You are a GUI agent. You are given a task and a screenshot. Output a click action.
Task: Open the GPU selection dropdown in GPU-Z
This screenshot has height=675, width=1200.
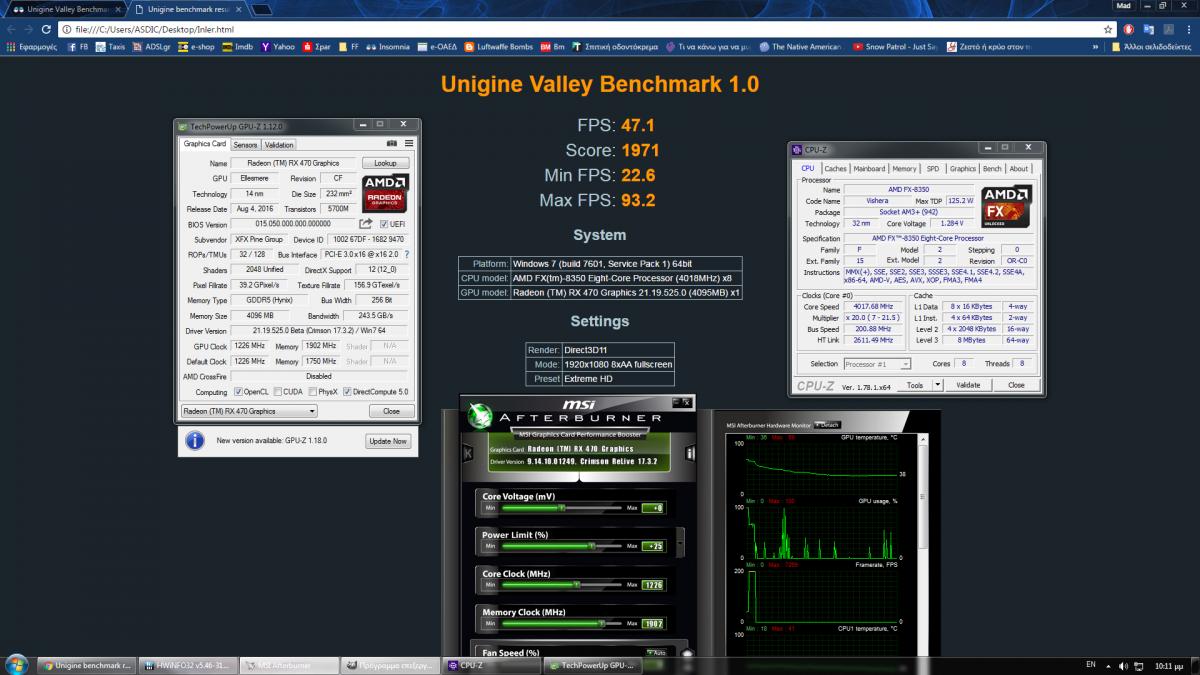click(x=249, y=411)
